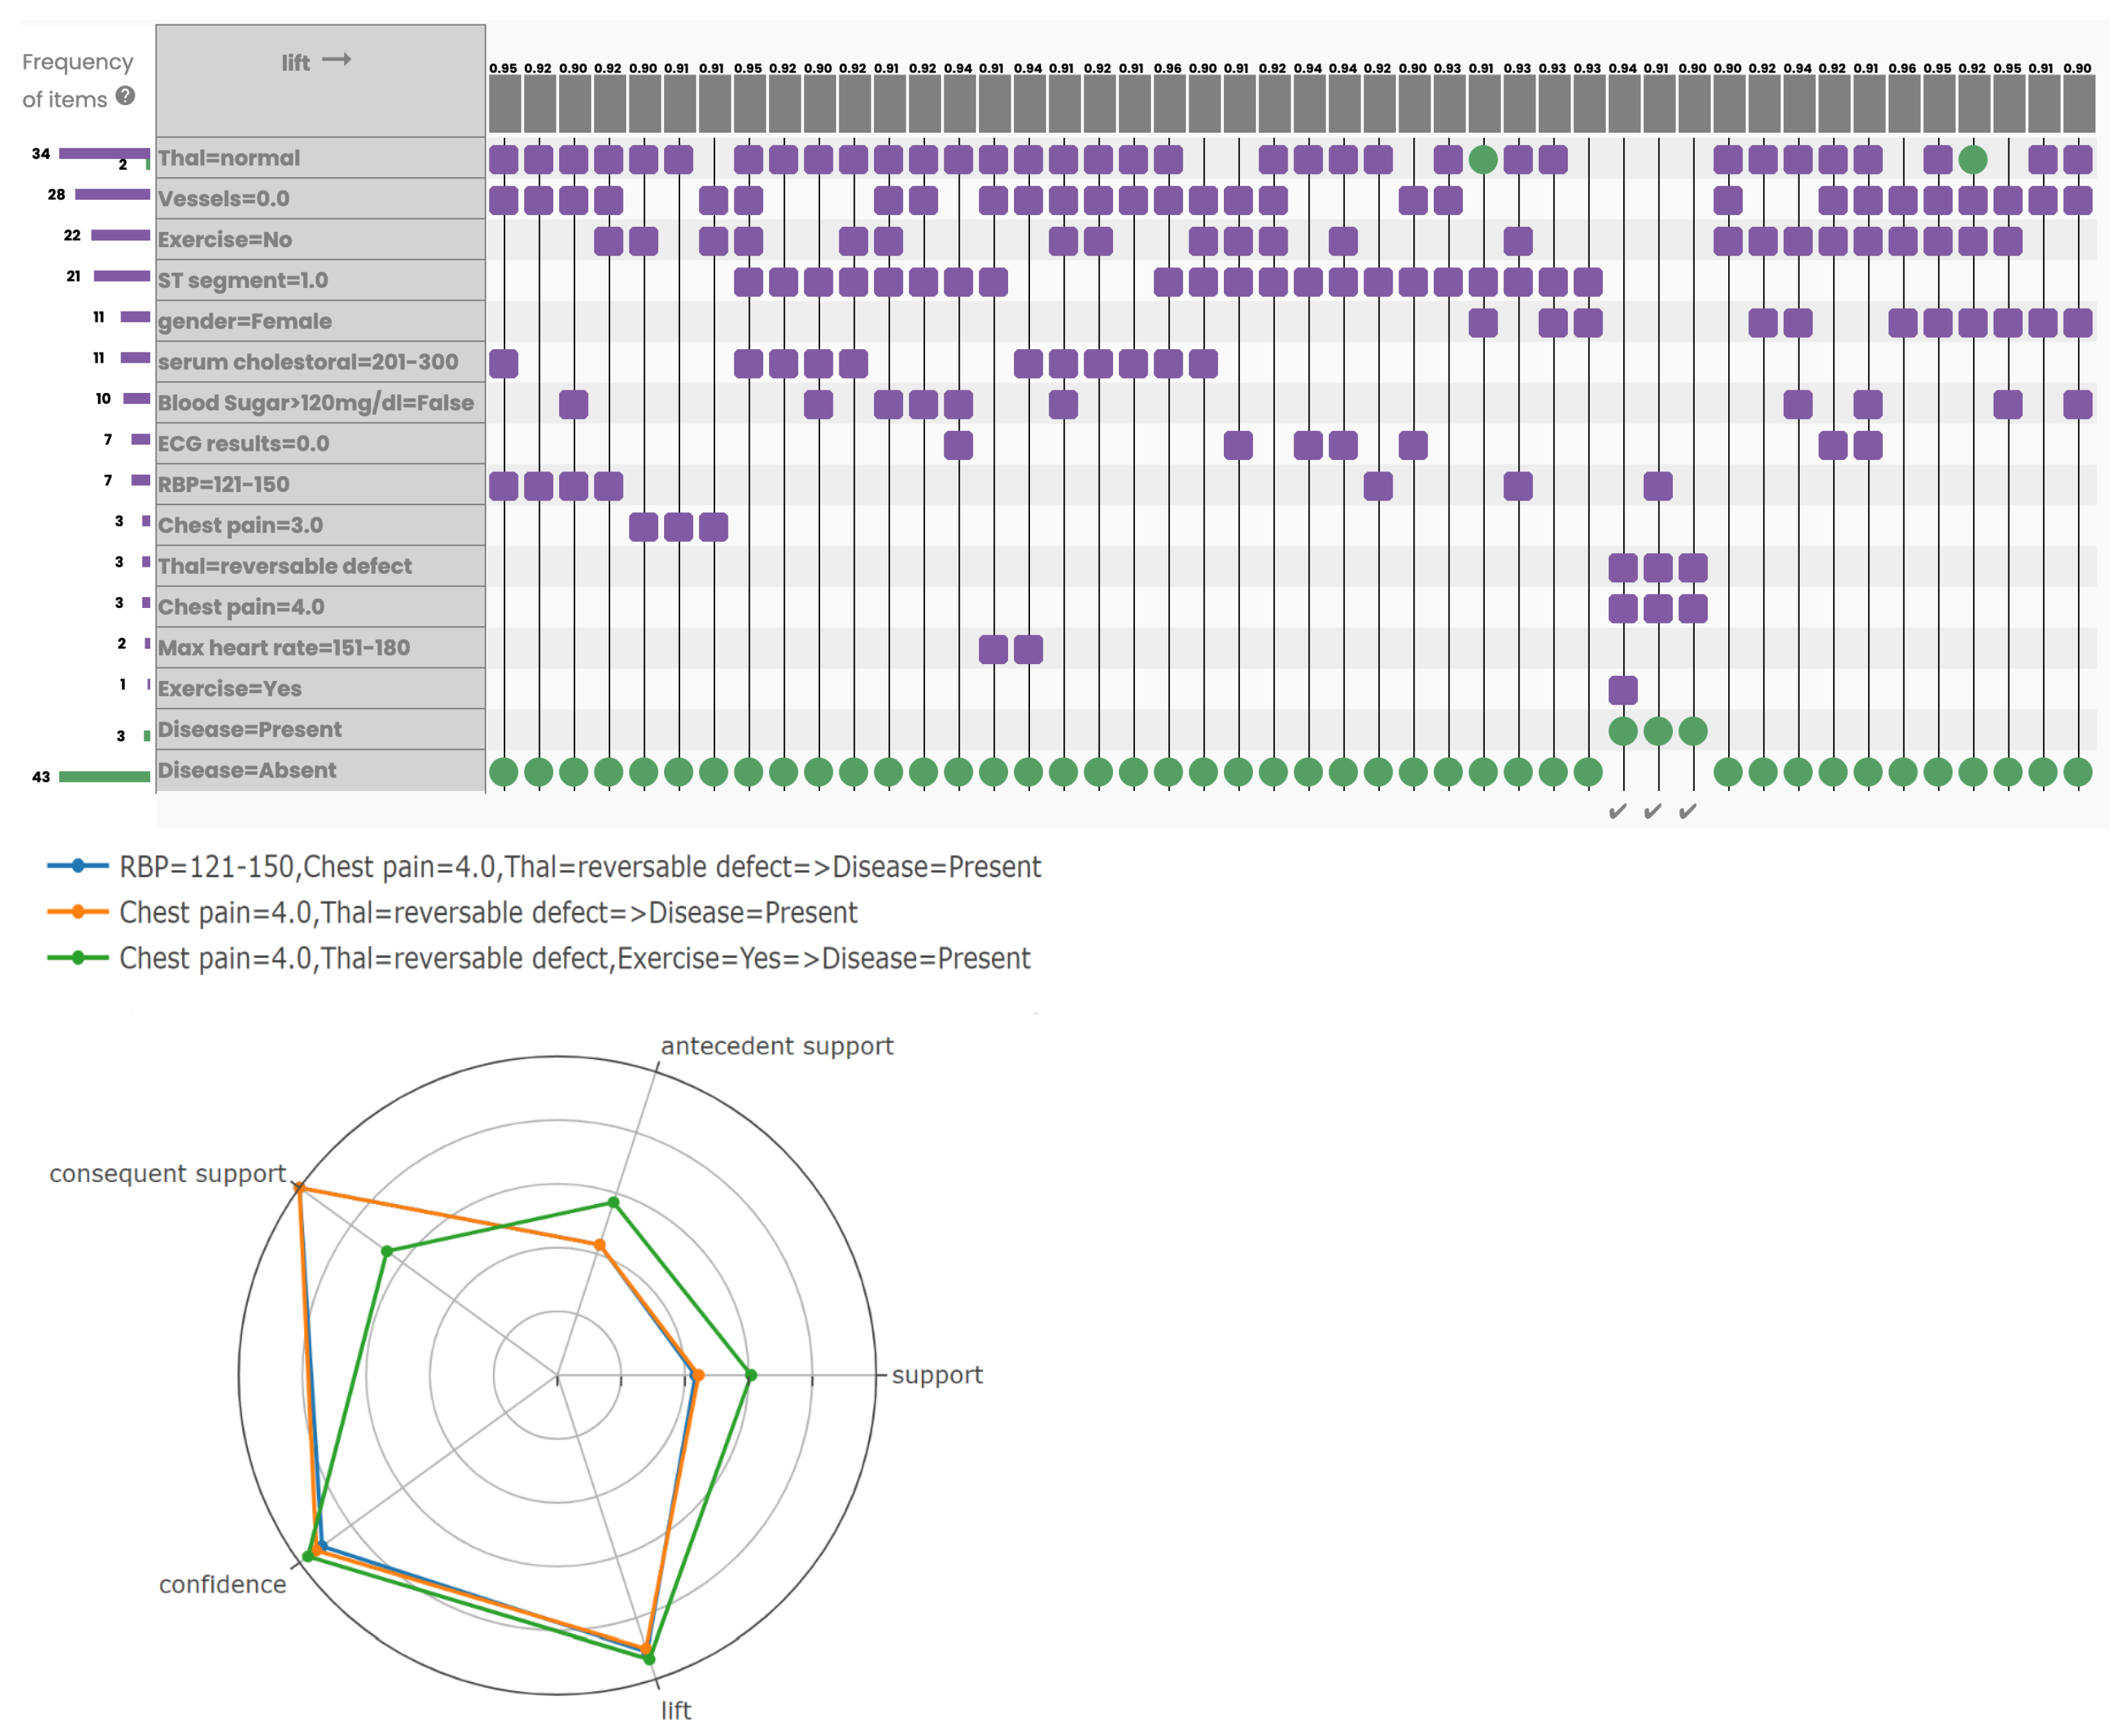2125x1736 pixels.
Task: Toggle the third checkmark below the rule columns
Action: click(1688, 812)
